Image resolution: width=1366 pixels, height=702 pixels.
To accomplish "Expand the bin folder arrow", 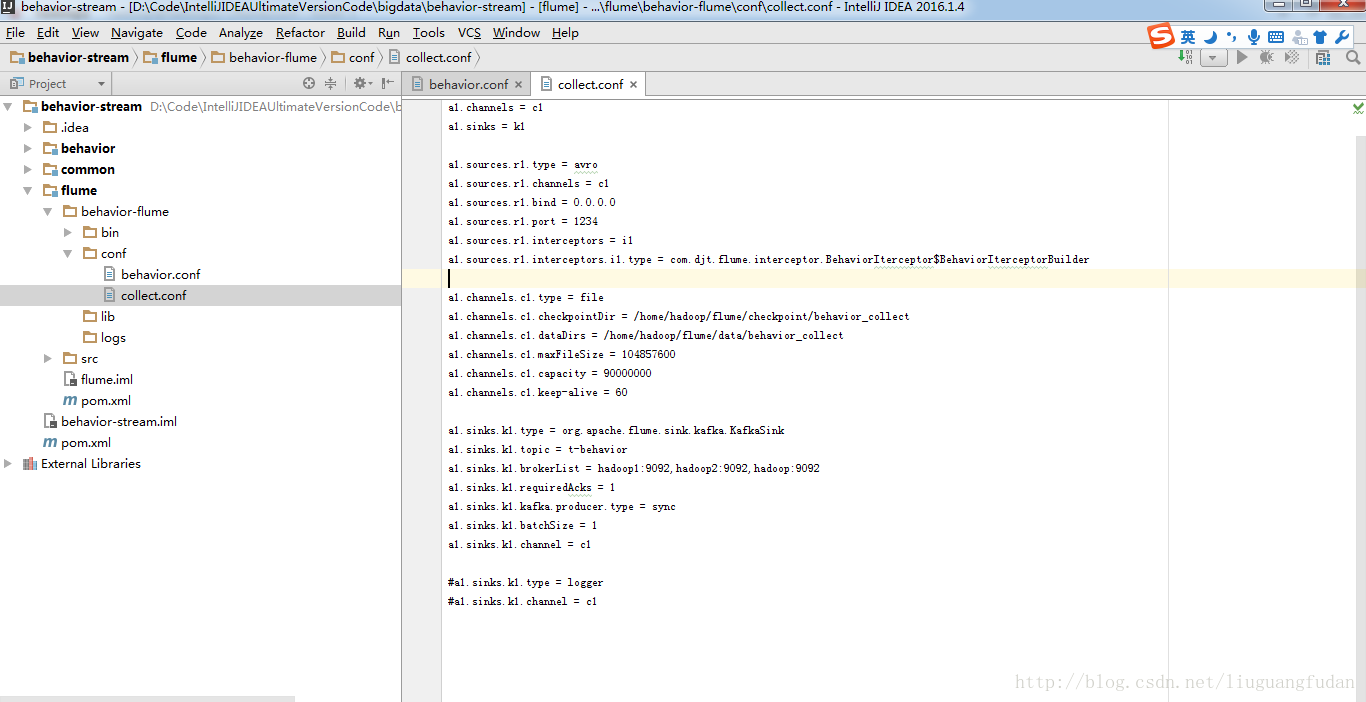I will [68, 232].
